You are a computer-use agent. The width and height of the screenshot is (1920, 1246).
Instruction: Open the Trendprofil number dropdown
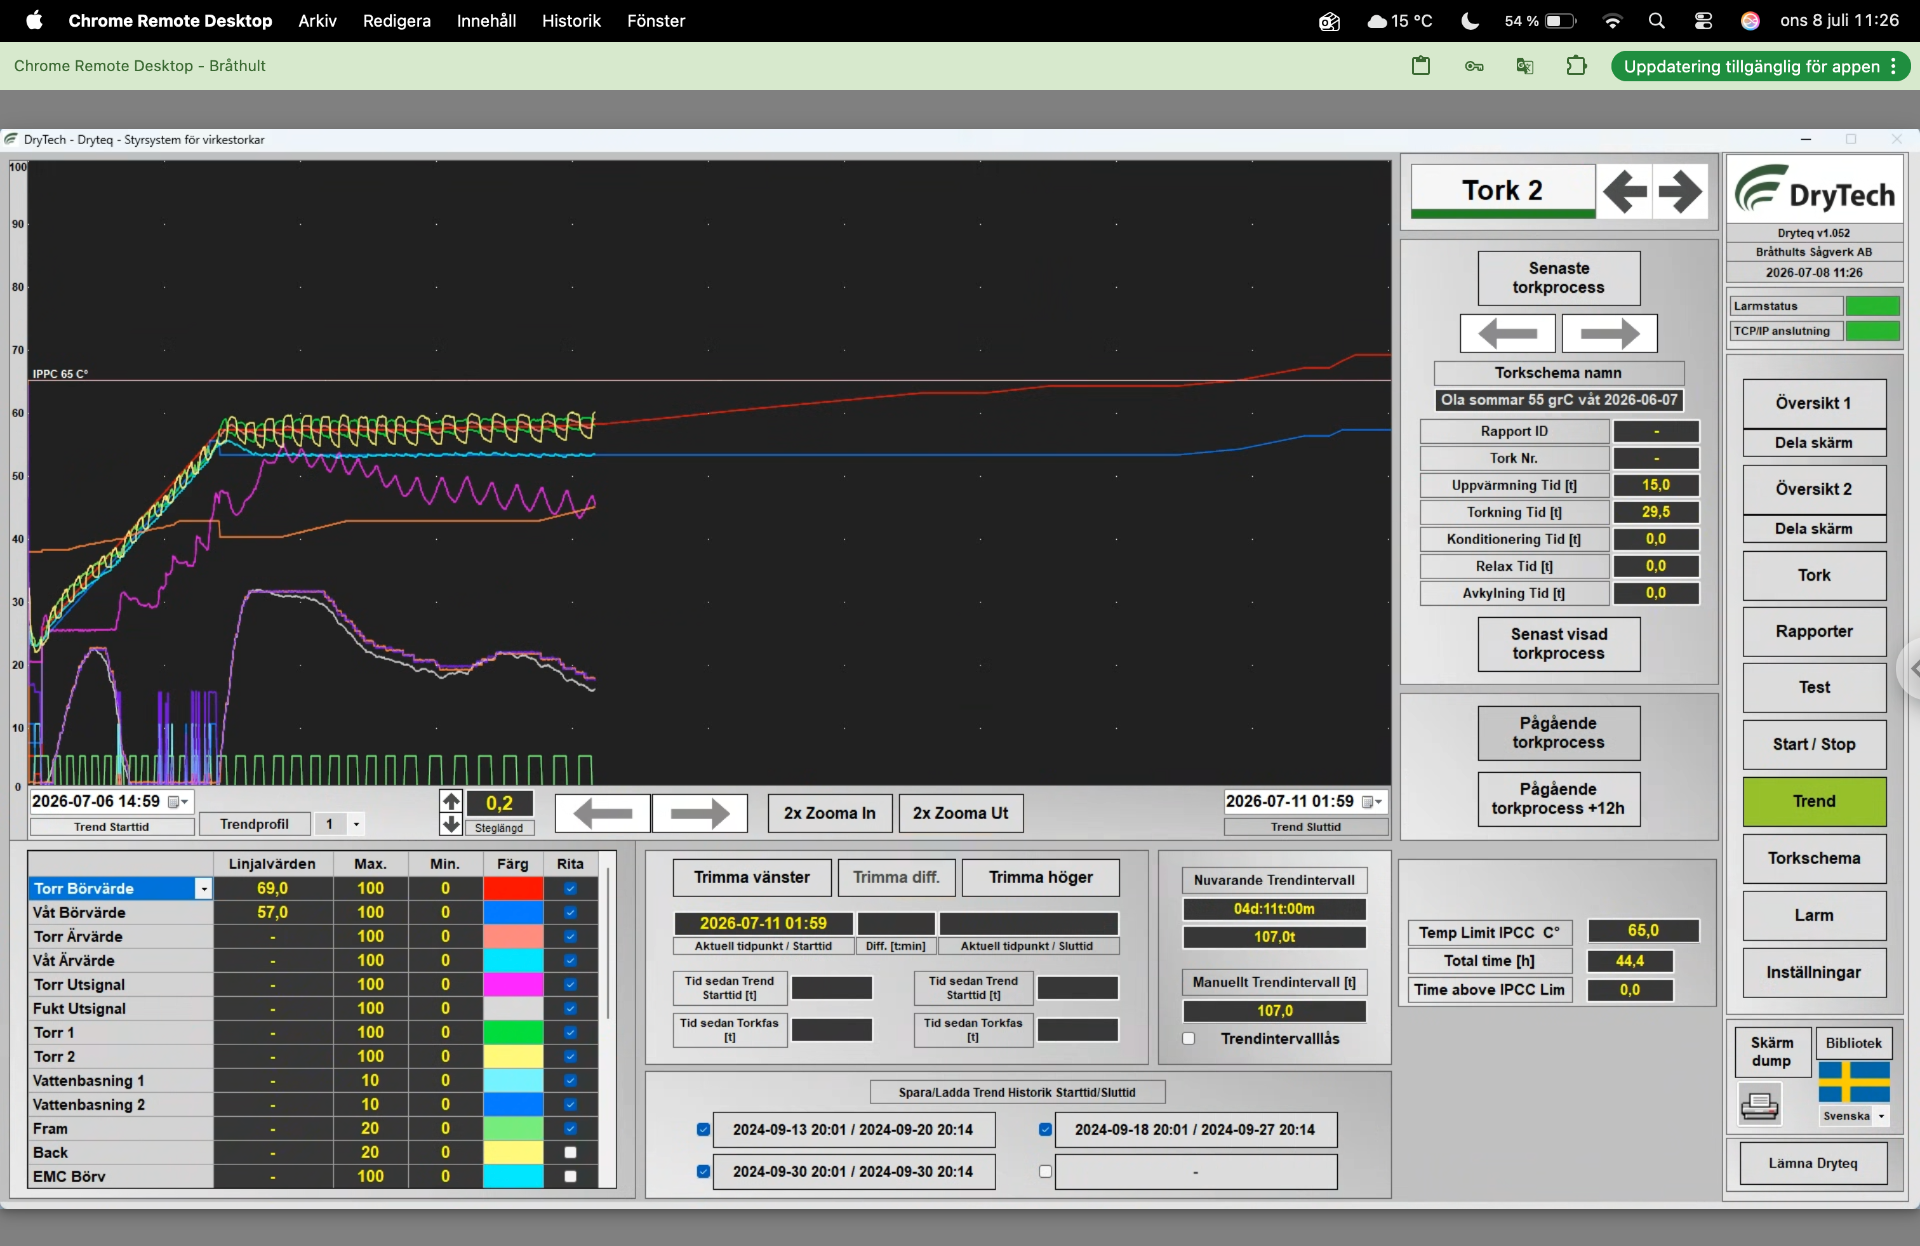pos(356,824)
